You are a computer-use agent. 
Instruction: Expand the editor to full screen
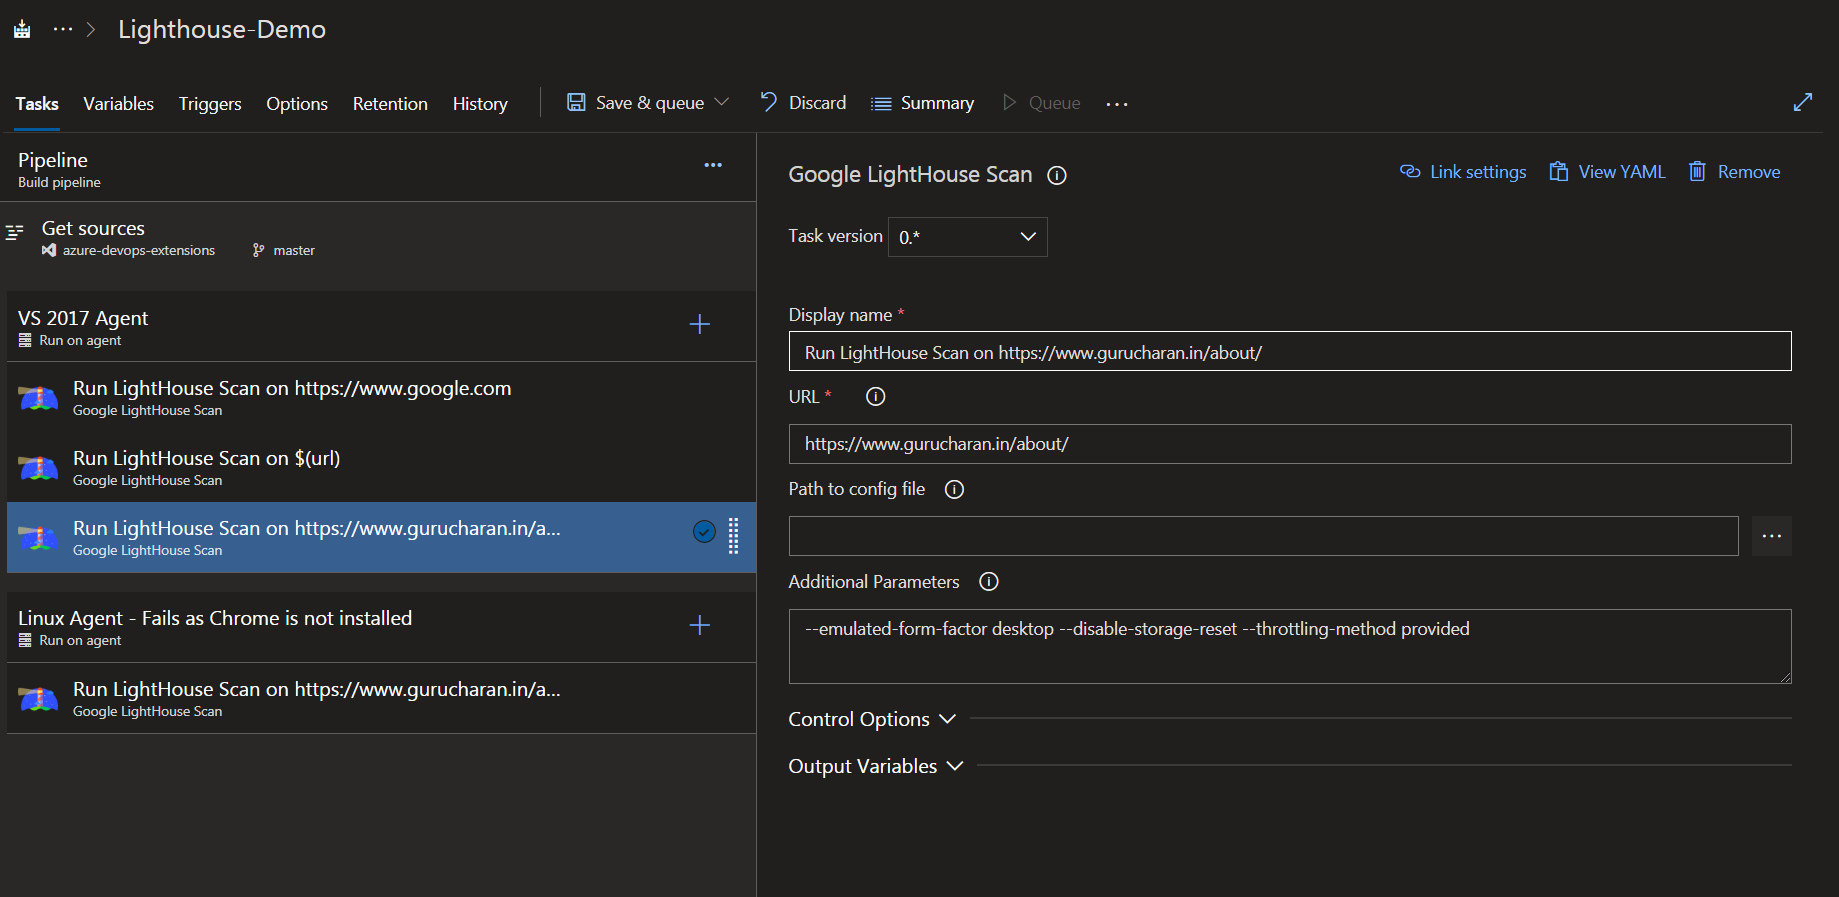pos(1802,103)
